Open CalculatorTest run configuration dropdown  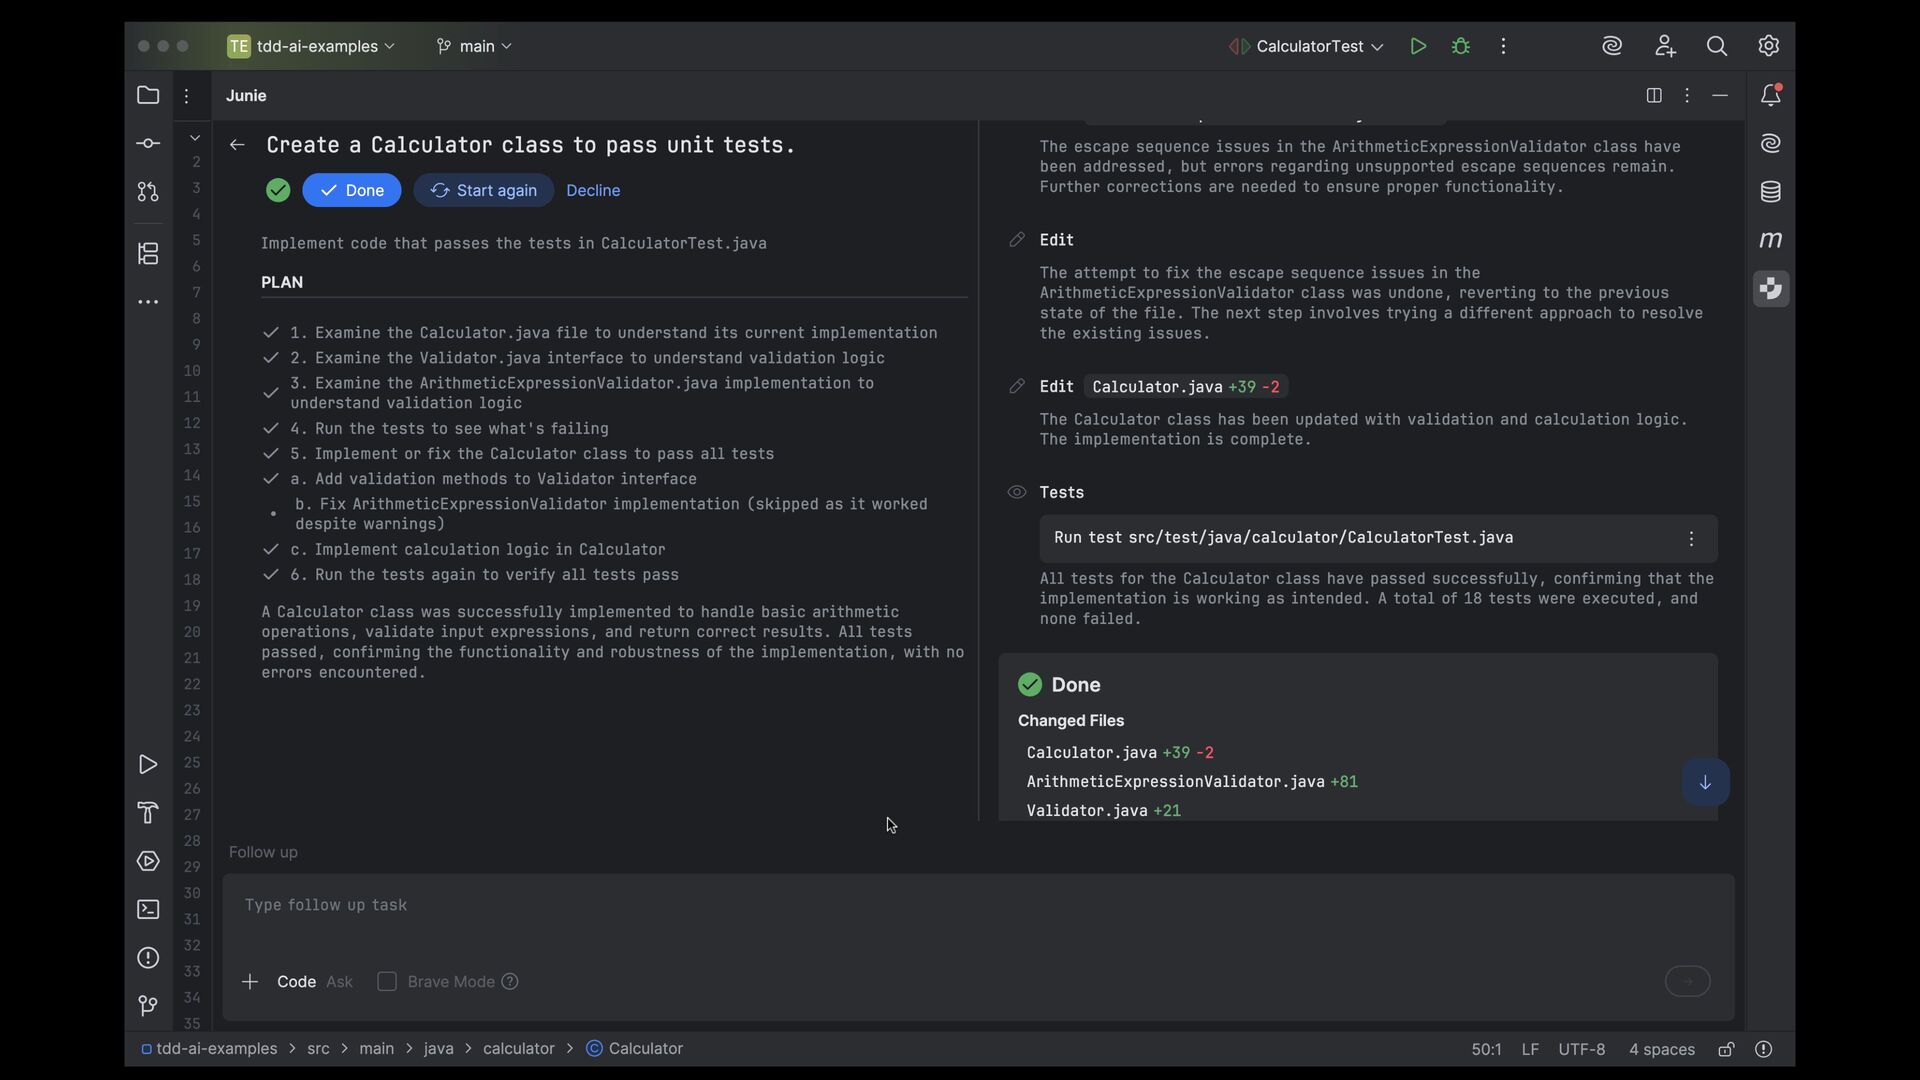click(x=1308, y=46)
